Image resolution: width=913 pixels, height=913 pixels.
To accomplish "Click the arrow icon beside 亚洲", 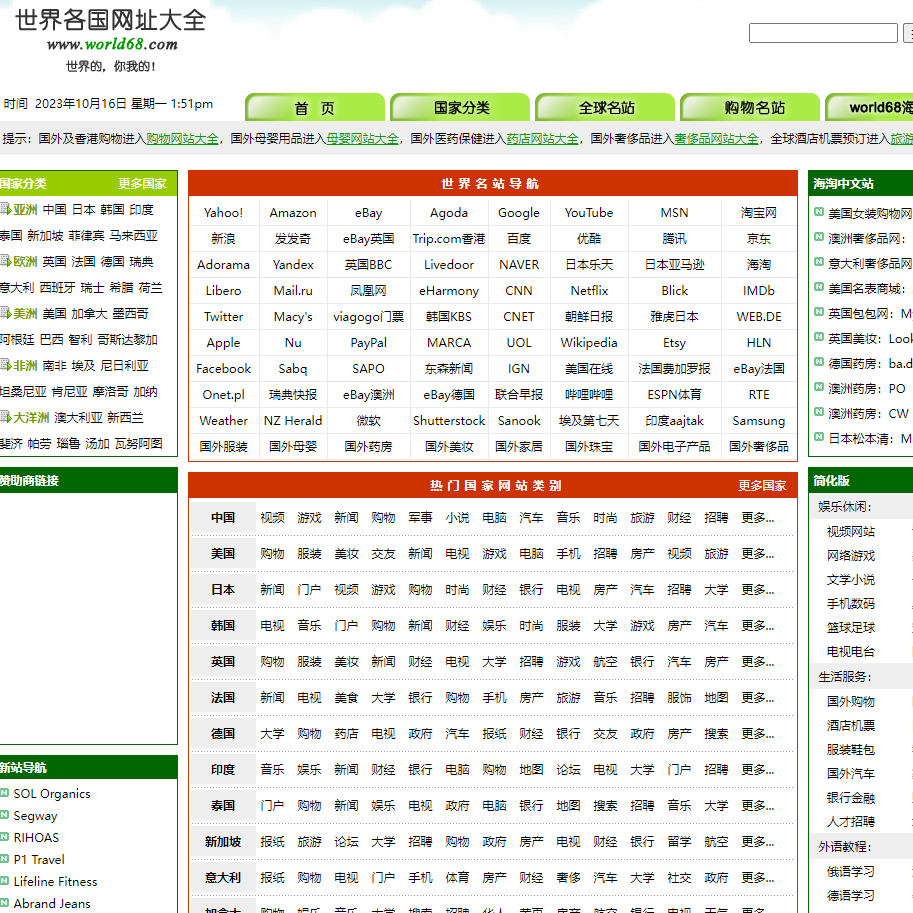I will [x=5, y=209].
